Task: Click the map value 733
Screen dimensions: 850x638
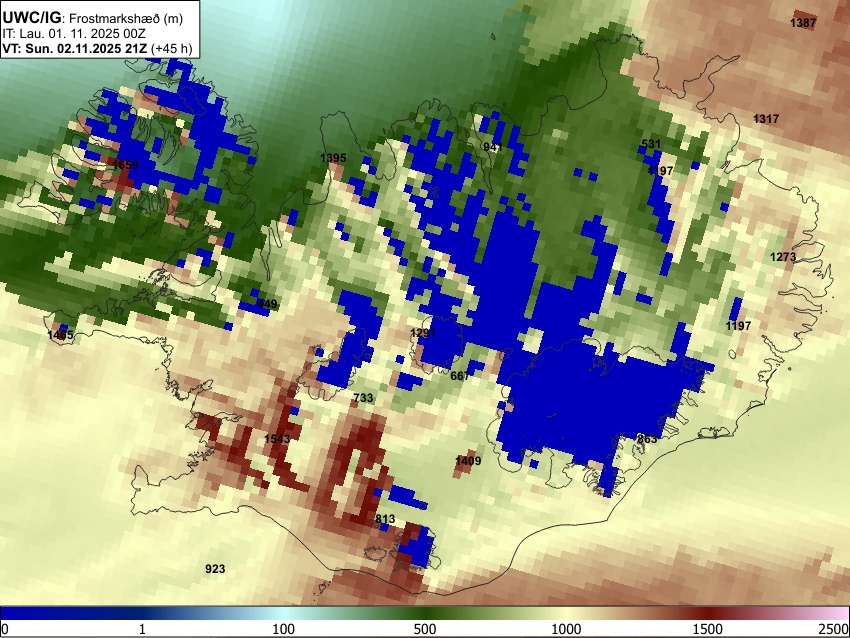Action: click(x=363, y=398)
